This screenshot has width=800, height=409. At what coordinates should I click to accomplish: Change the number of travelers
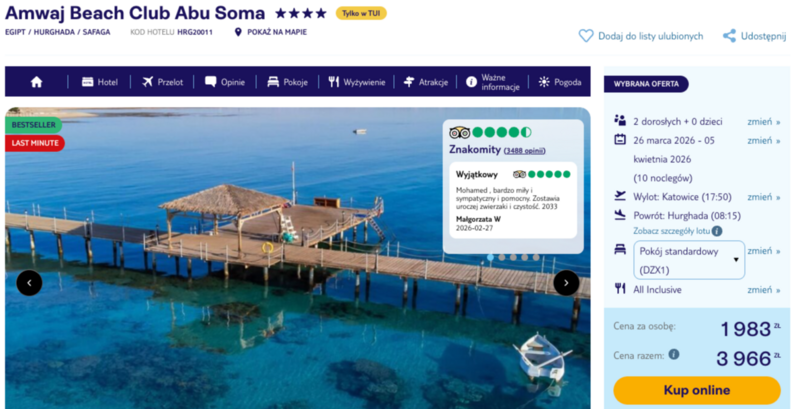[x=764, y=122]
